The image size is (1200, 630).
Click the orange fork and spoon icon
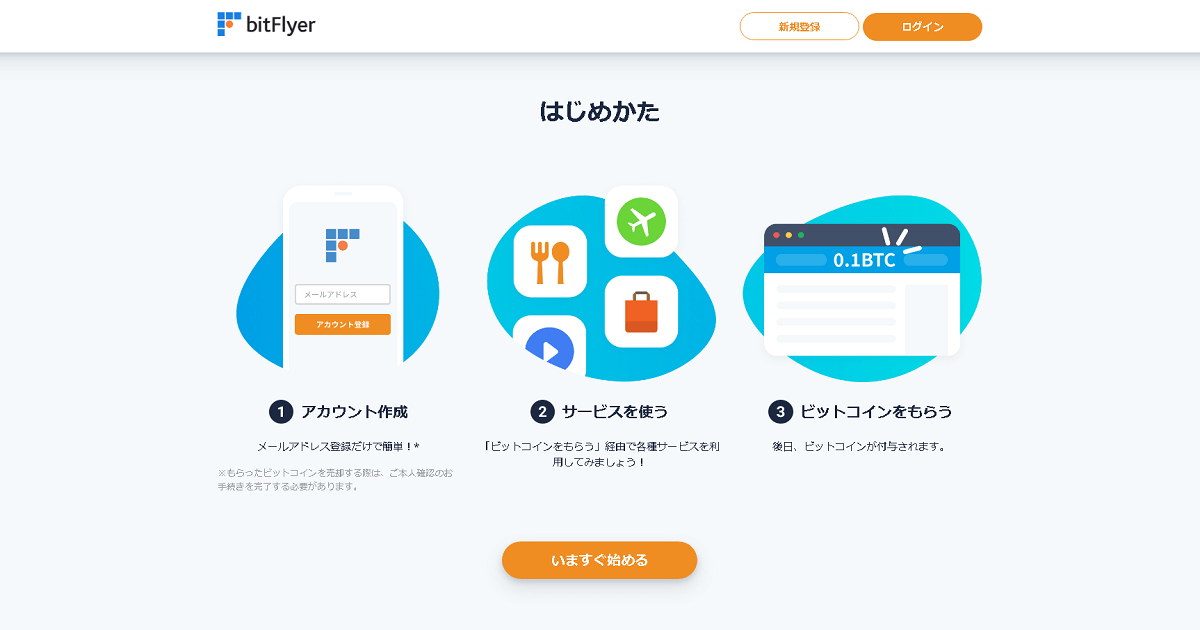[550, 261]
